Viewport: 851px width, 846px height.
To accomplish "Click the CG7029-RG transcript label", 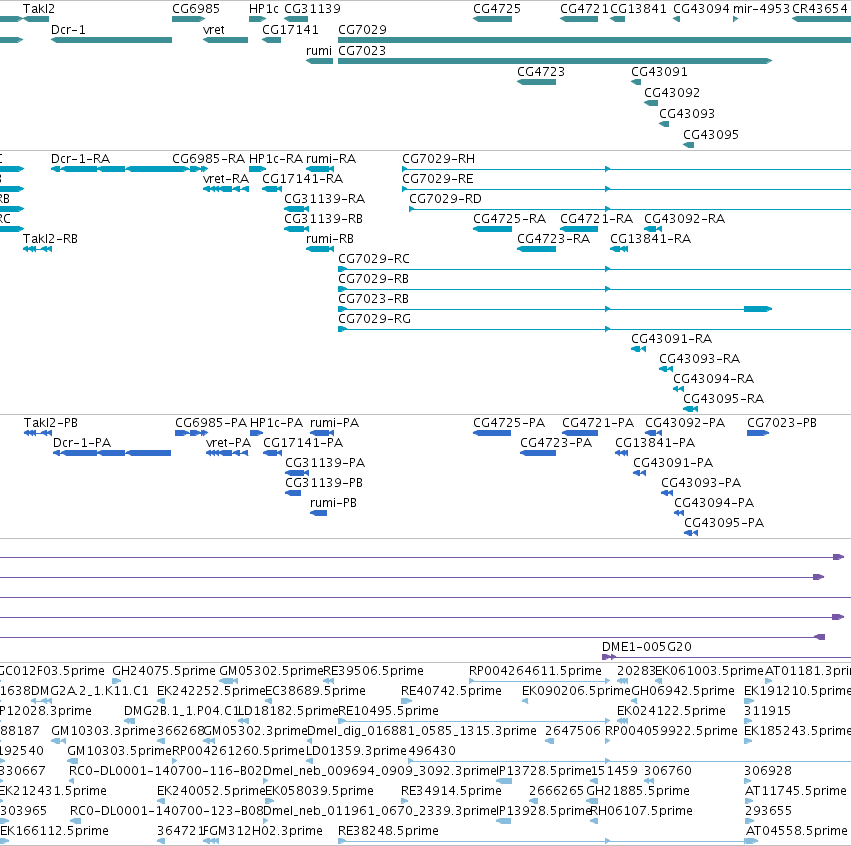I will 374,319.
